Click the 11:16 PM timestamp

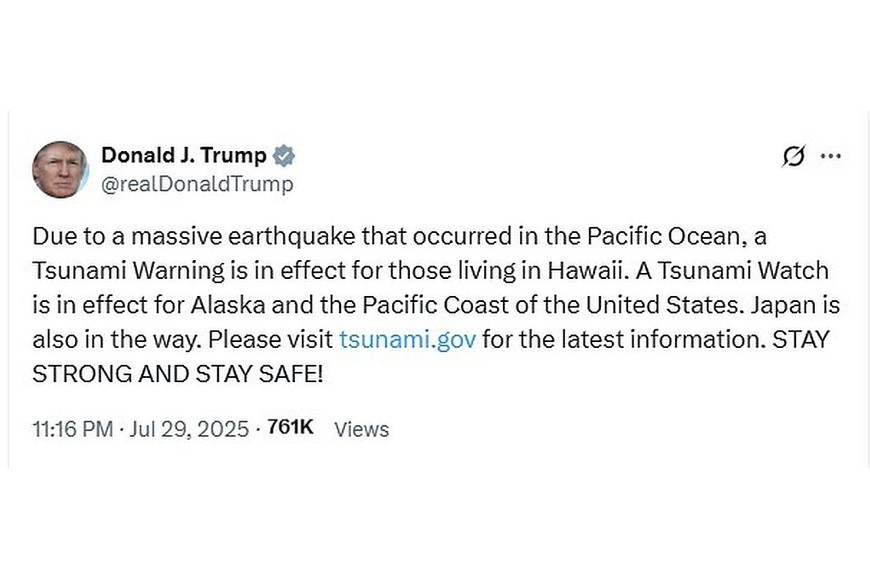click(x=71, y=429)
